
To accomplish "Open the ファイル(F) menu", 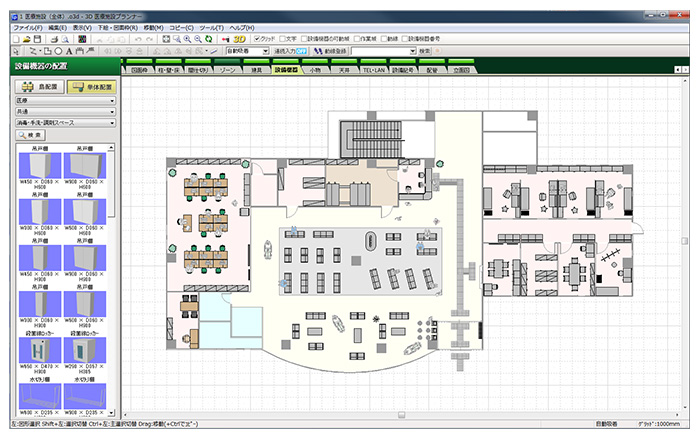I will click(x=27, y=28).
